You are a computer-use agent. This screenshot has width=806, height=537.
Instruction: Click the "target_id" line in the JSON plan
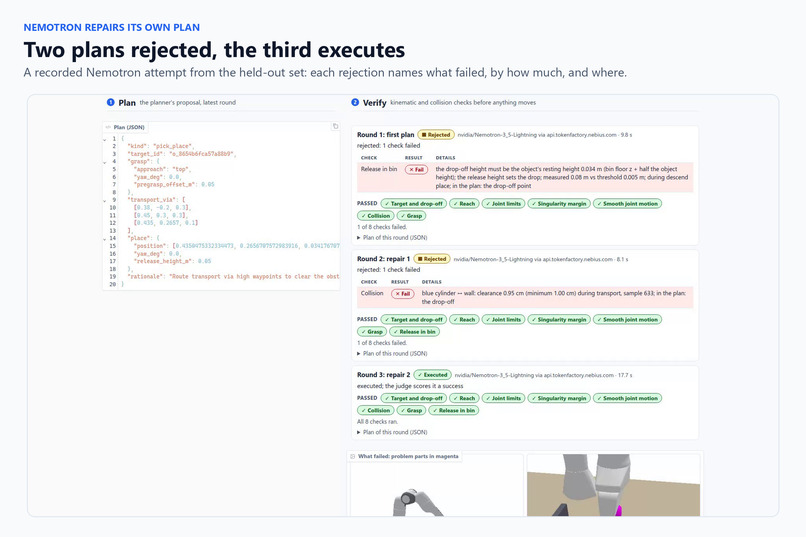tap(181, 154)
